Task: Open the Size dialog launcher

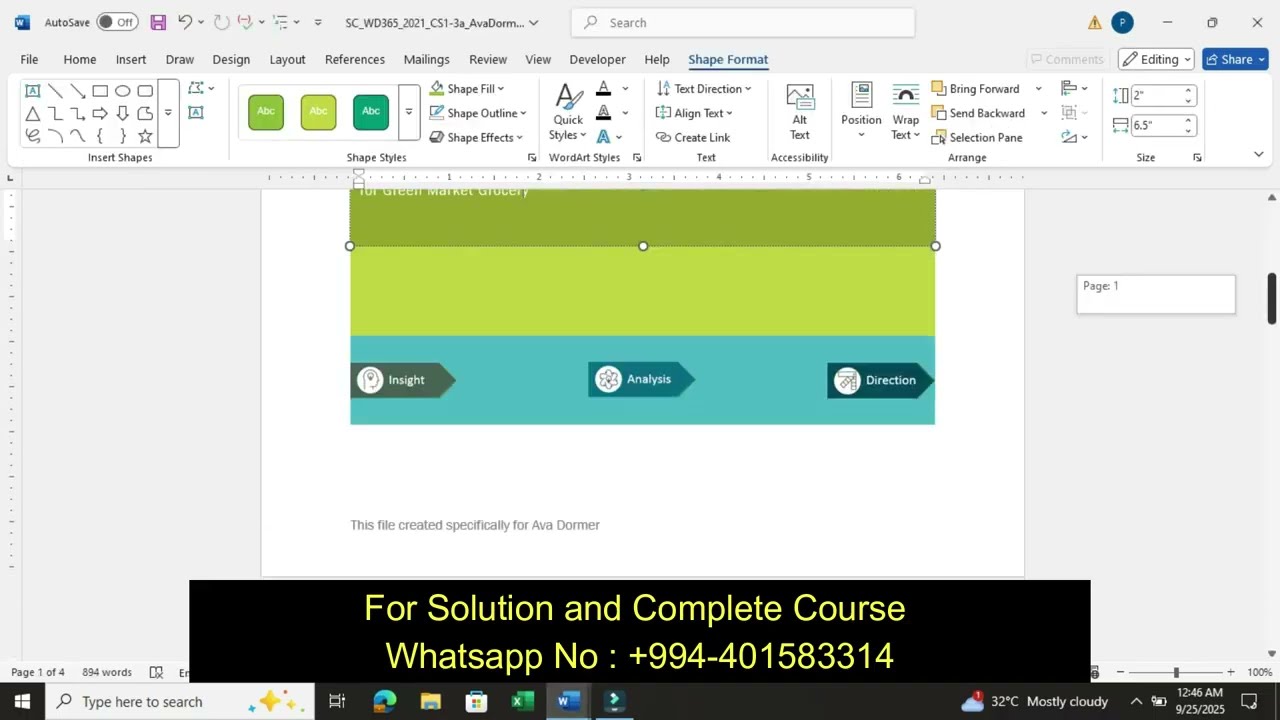Action: [1197, 158]
